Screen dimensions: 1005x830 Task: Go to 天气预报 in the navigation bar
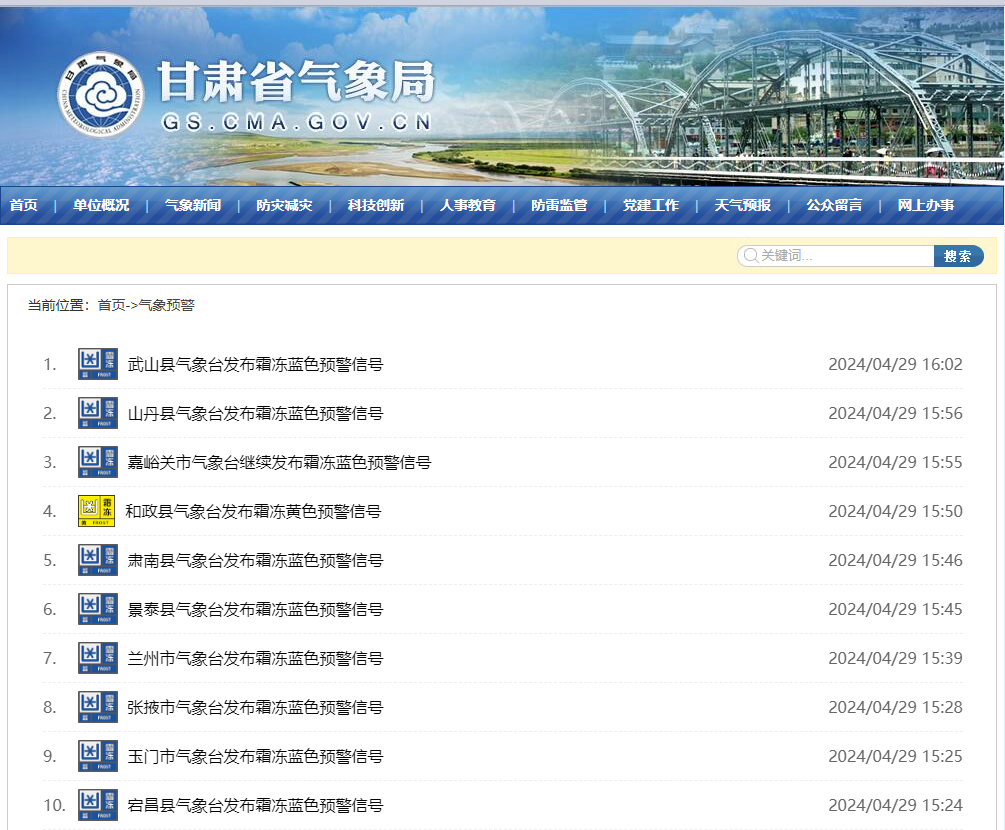pyautogui.click(x=743, y=205)
